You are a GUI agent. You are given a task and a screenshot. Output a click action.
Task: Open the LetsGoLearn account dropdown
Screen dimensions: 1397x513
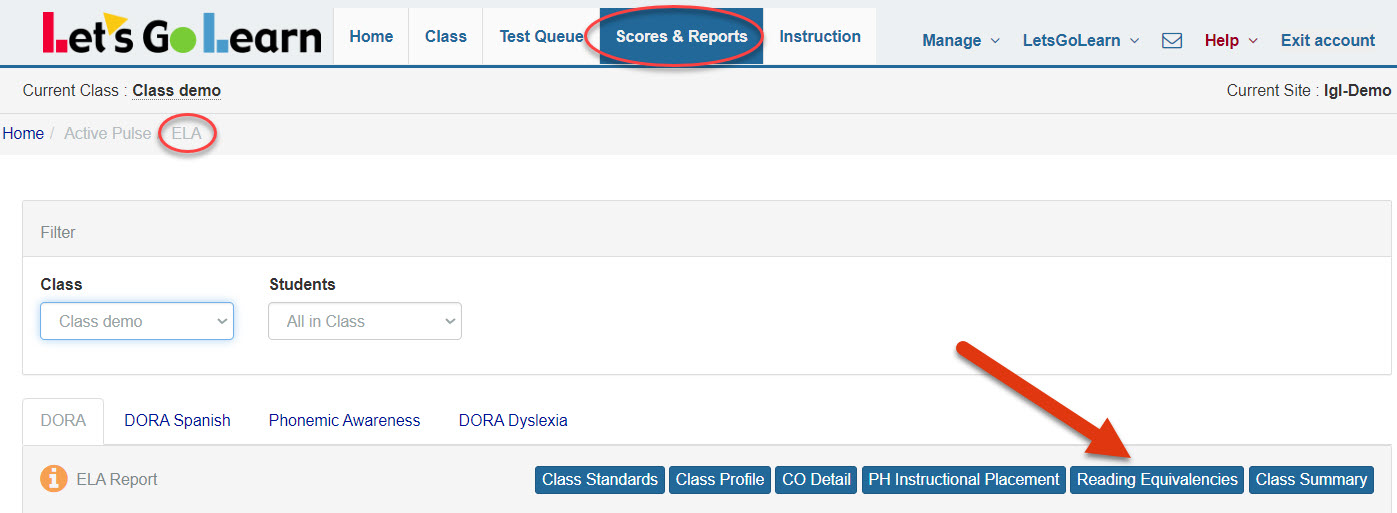point(1080,41)
